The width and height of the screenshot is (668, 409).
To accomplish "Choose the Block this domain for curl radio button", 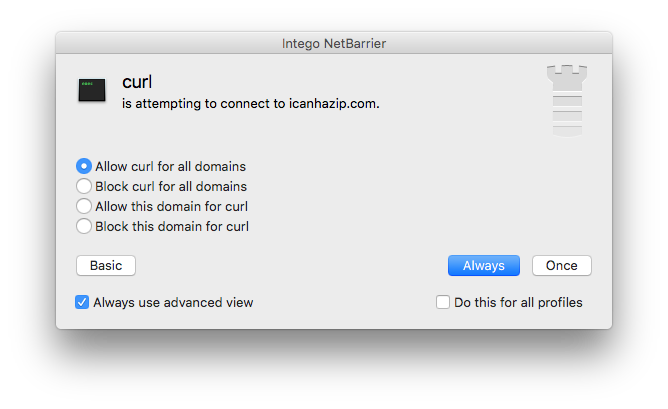I will 84,226.
